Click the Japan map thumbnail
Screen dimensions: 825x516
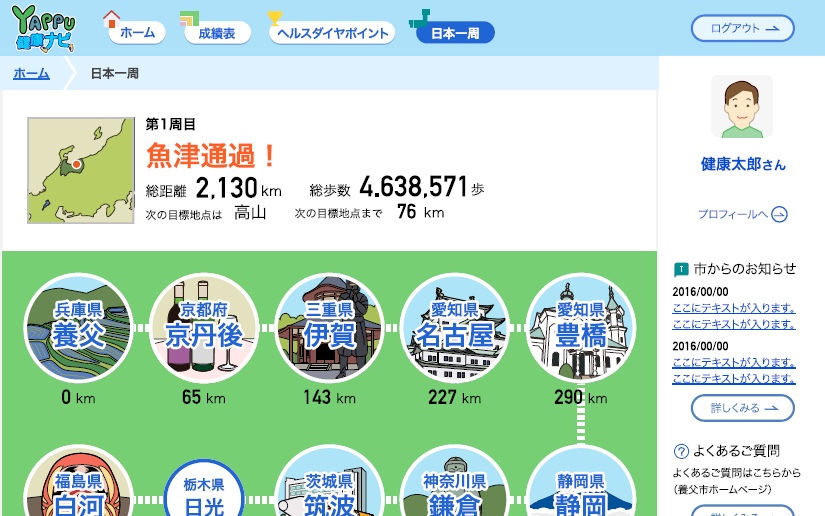coord(81,170)
